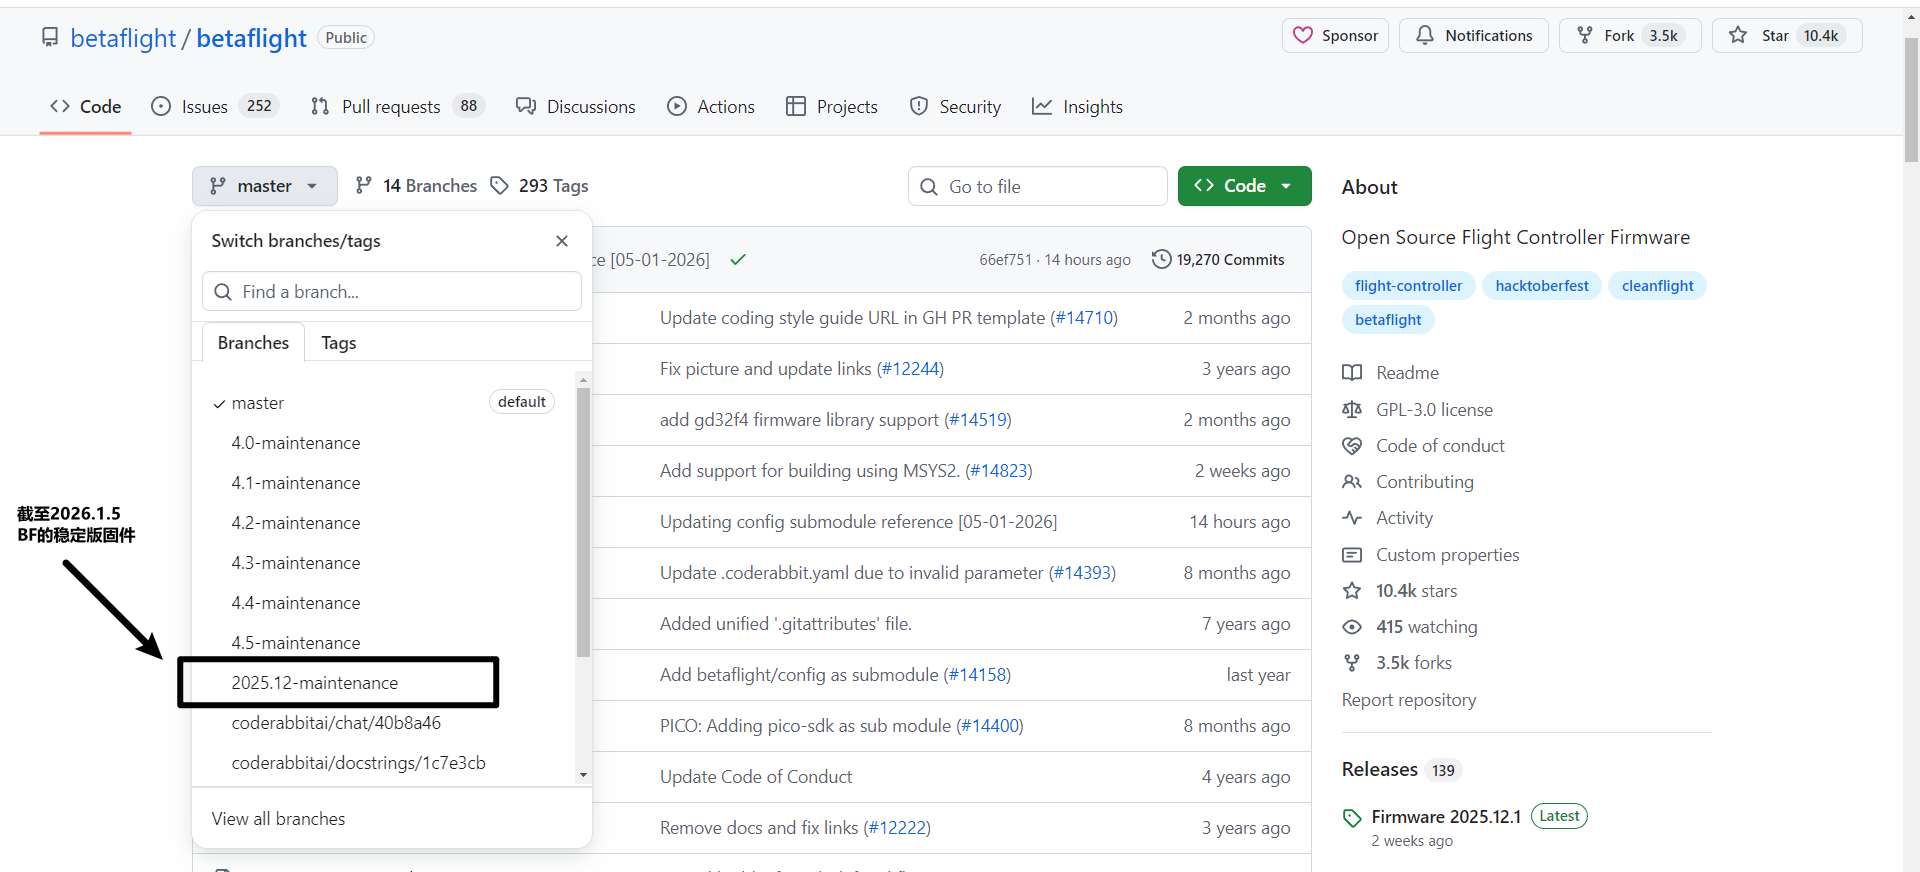Open the Pull requests tab
Screen dimensions: 1920x872
point(390,107)
